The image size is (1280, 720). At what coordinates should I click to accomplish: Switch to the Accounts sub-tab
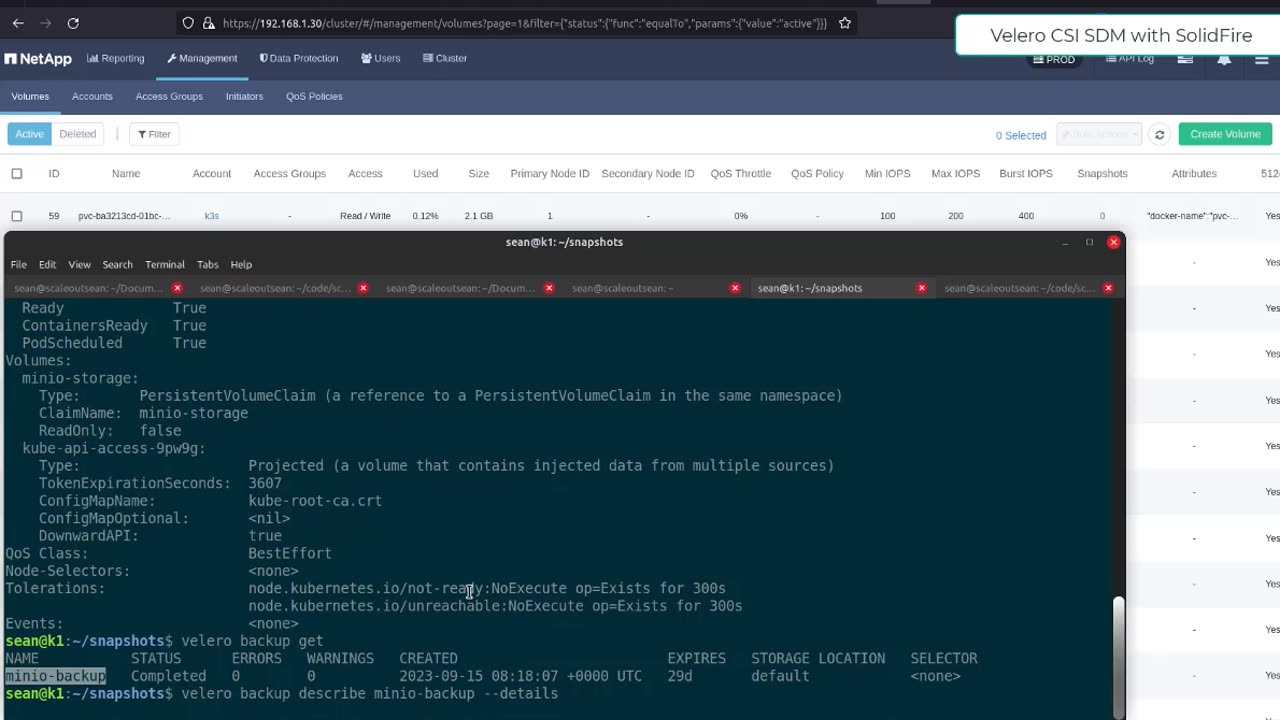click(x=92, y=96)
